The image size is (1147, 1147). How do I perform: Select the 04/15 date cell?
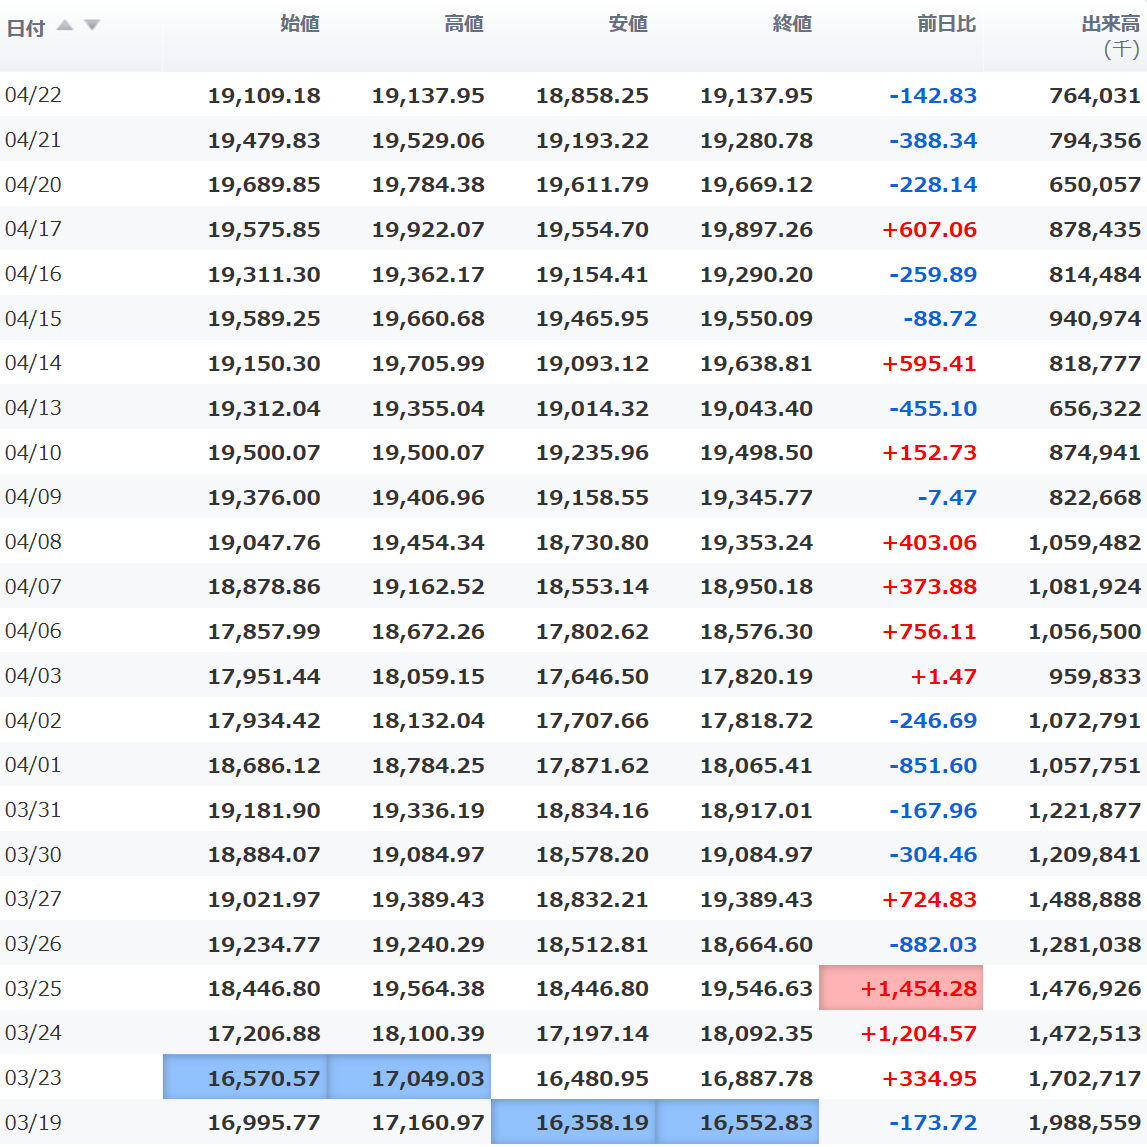click(34, 319)
